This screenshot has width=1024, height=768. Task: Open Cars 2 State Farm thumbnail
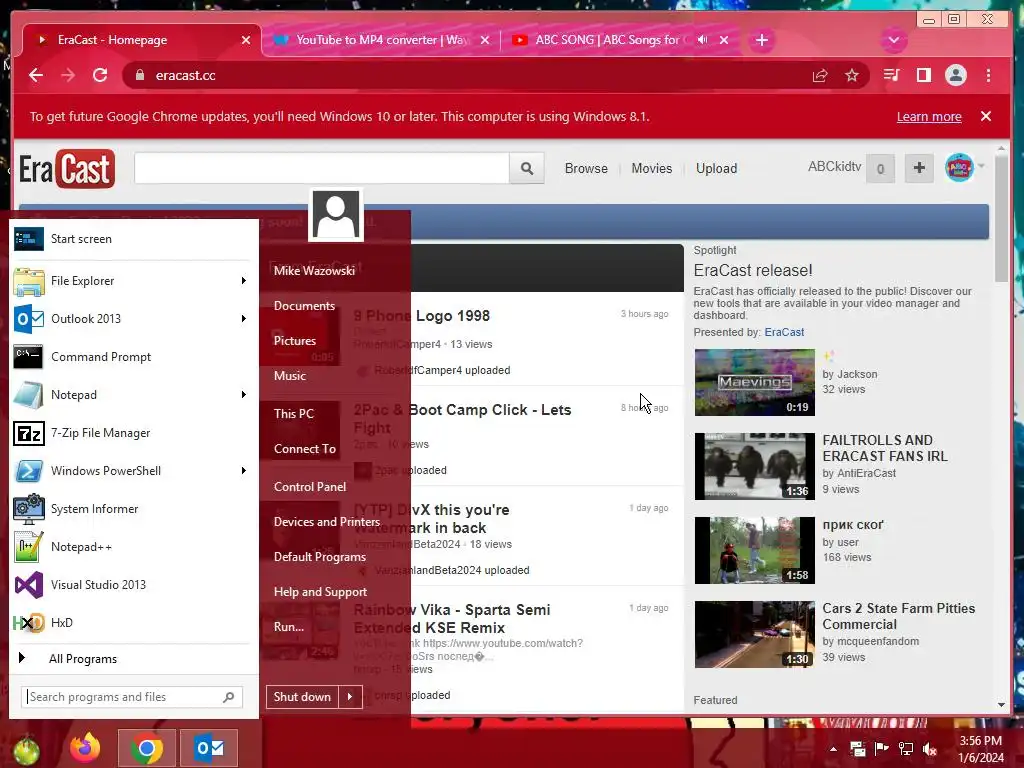(x=754, y=634)
